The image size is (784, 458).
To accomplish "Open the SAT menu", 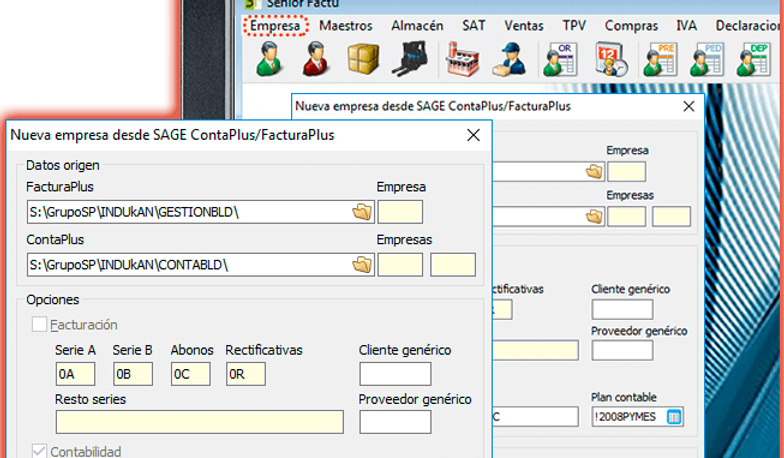I will click(474, 26).
